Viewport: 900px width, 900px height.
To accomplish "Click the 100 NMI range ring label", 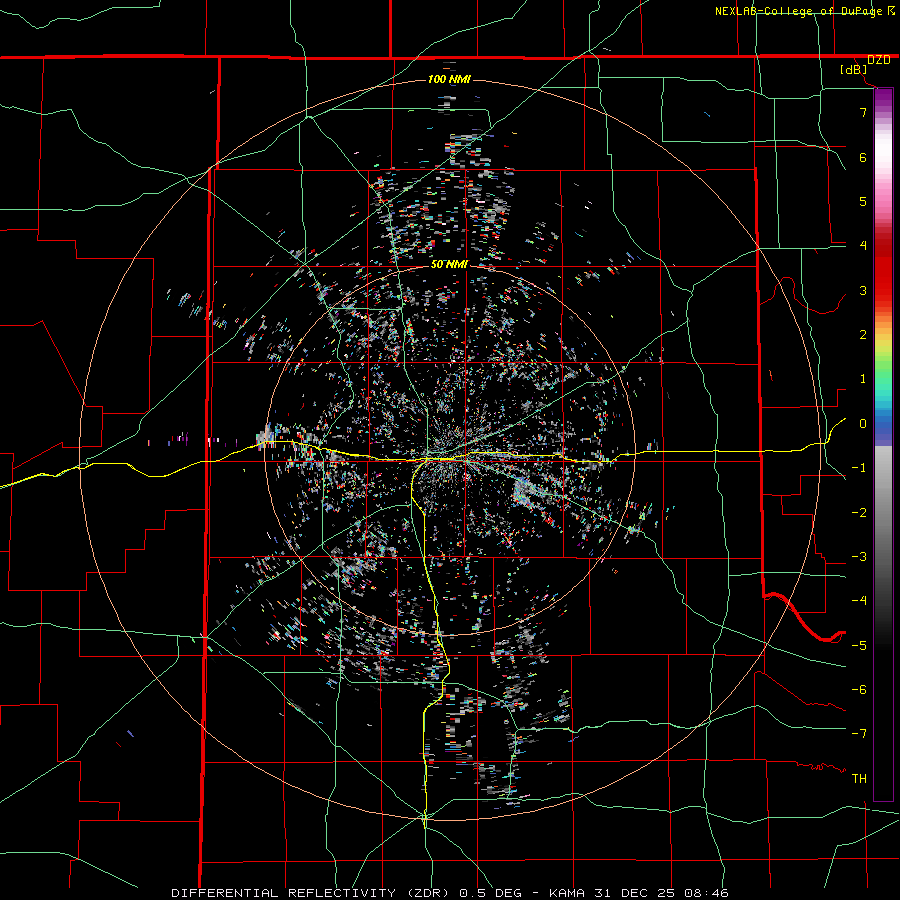I will pyautogui.click(x=449, y=79).
